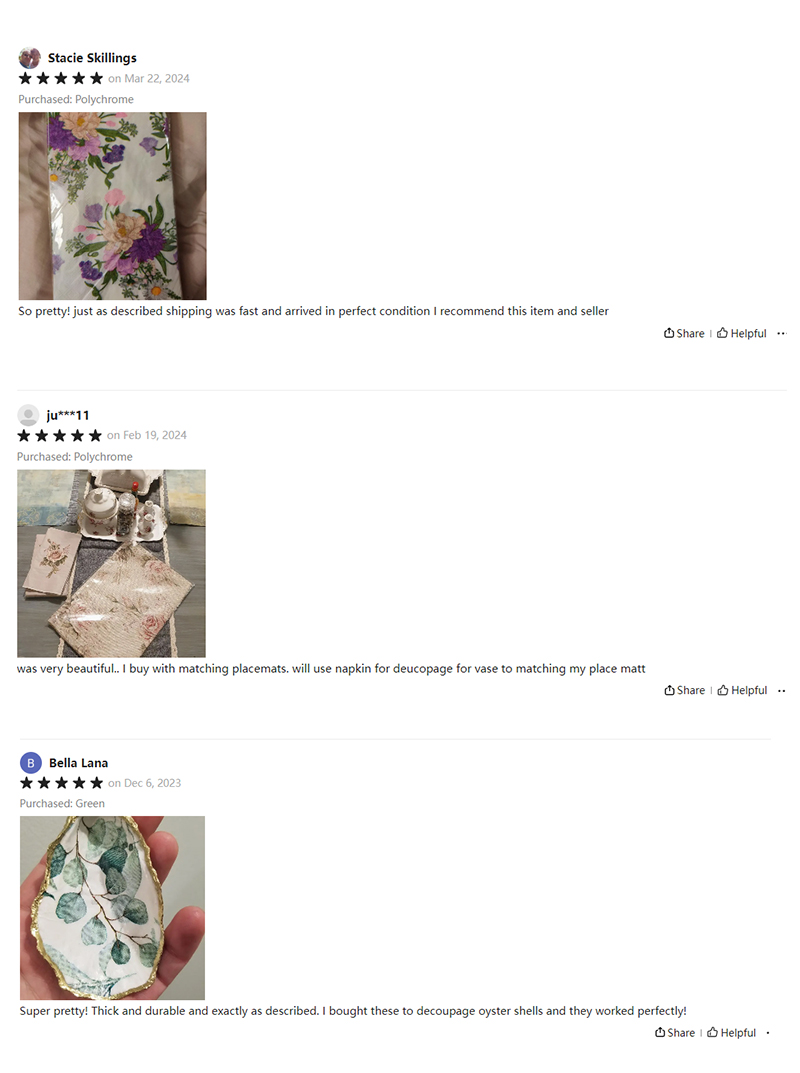Click five-star rating on Stacie's review

61,78
